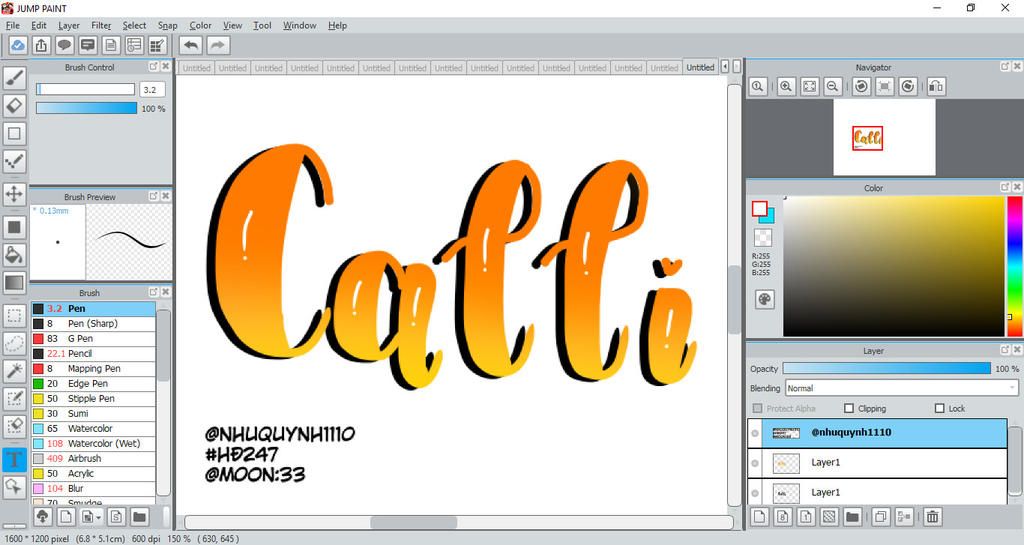Click Navigator zoom in magnifier

(786, 86)
